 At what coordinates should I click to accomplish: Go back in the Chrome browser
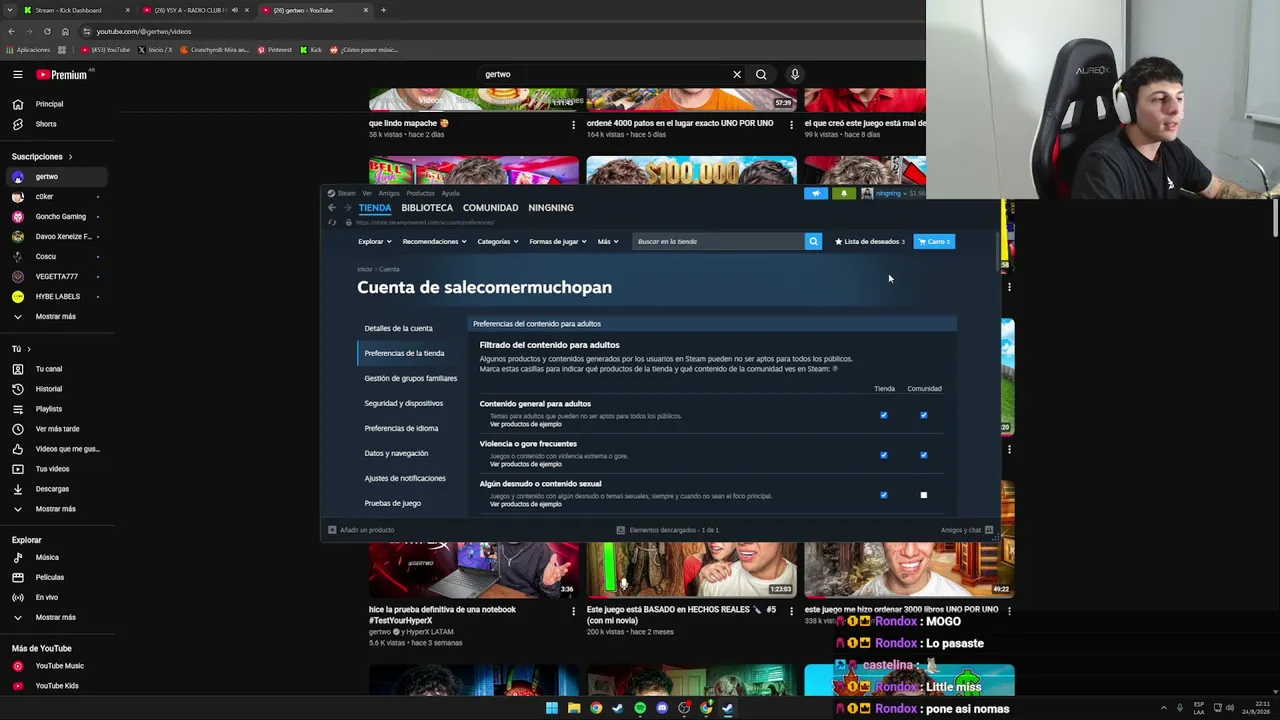pyautogui.click(x=11, y=31)
